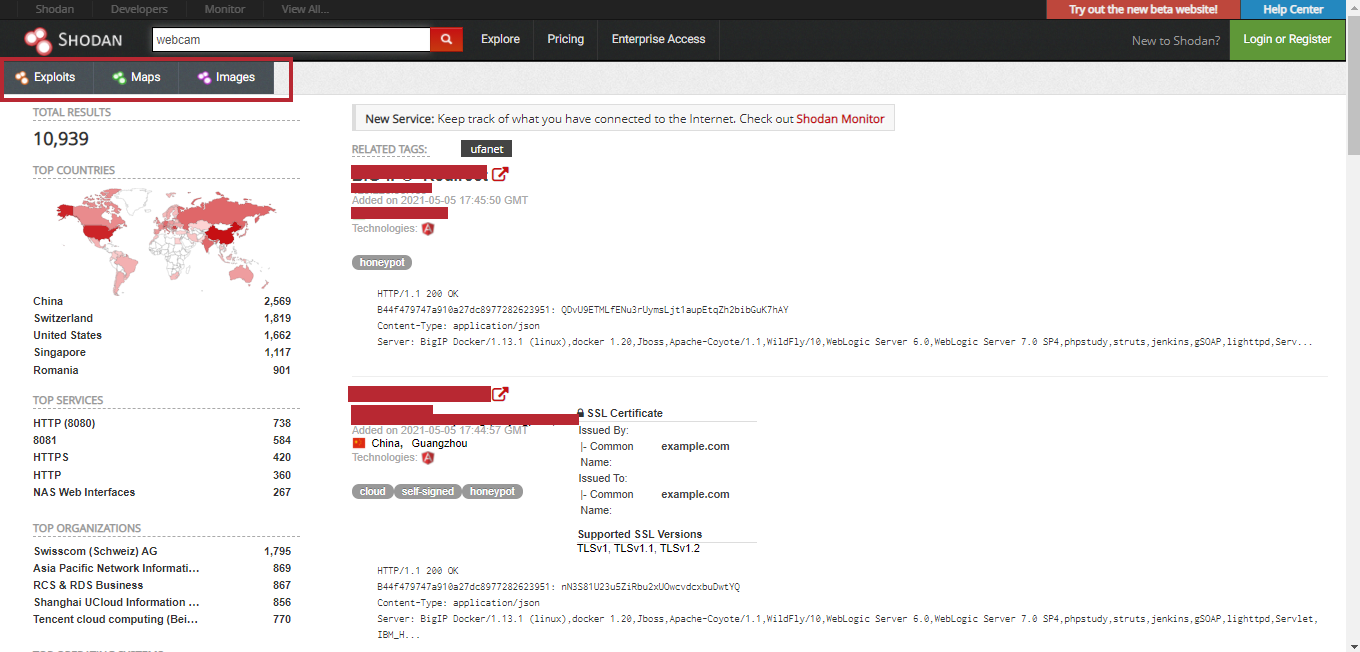Click Angular technology icon in Guangzhou result
Viewport: 1360px width, 652px height.
(428, 458)
